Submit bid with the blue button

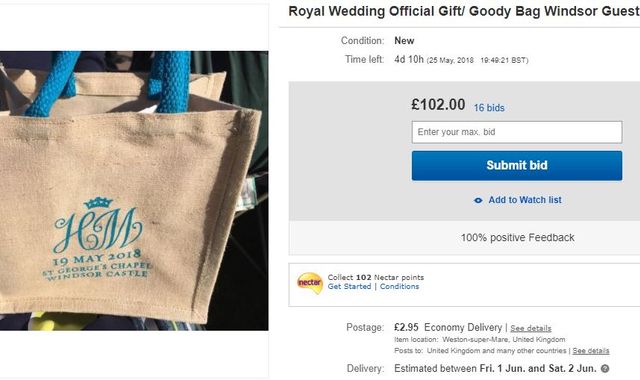517,166
